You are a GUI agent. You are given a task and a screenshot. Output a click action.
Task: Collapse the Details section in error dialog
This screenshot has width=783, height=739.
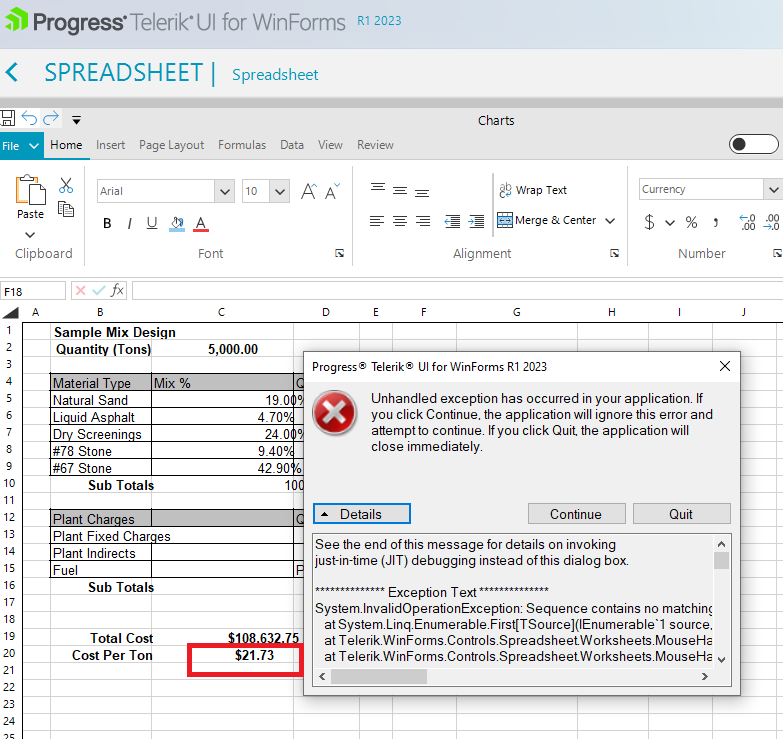pyautogui.click(x=362, y=514)
